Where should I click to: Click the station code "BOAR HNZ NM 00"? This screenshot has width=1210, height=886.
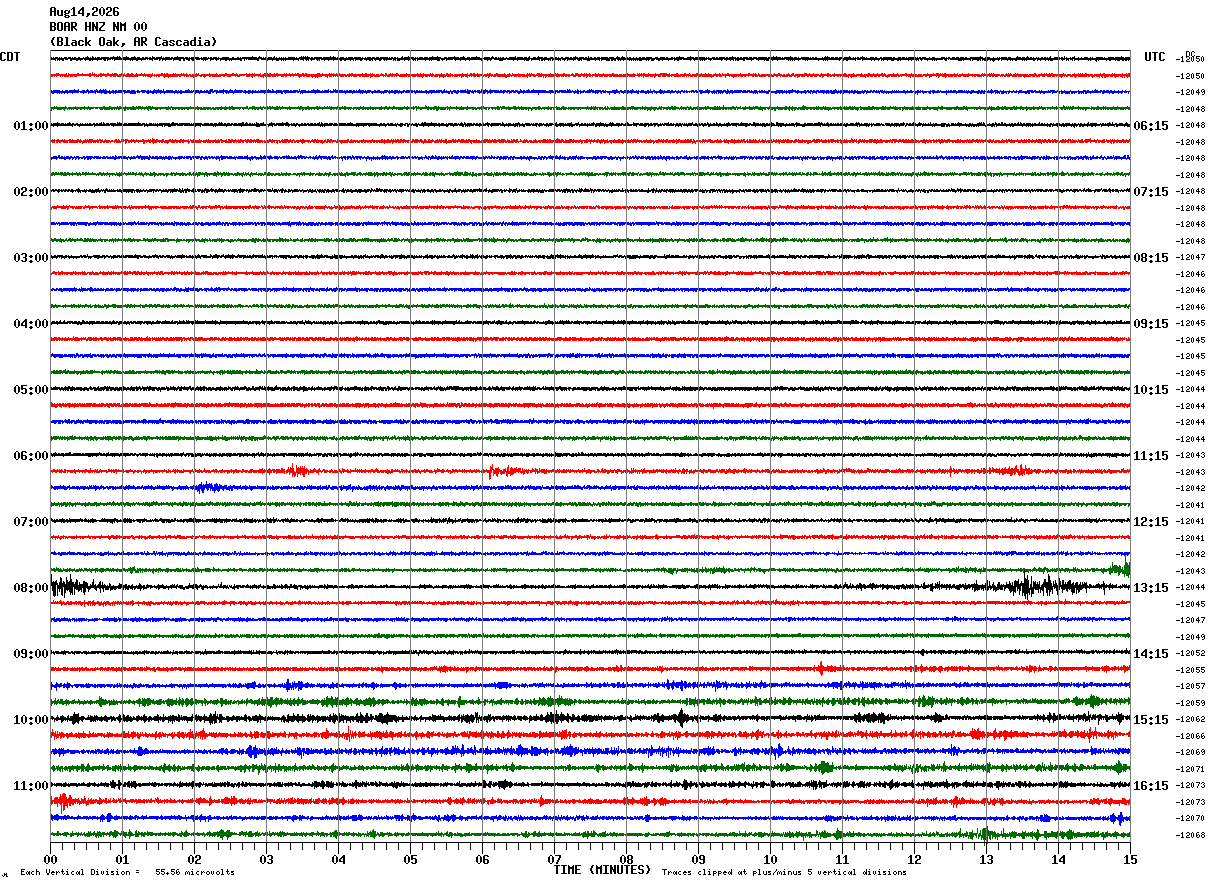click(x=98, y=27)
